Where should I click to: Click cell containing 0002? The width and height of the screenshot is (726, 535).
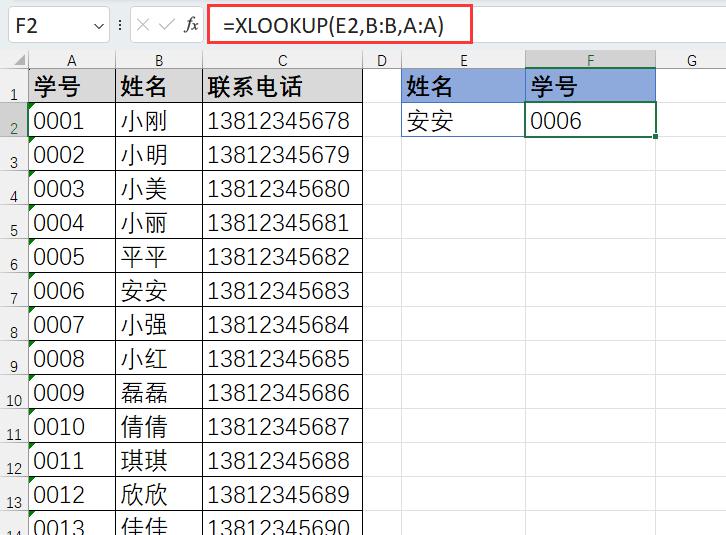tap(72, 154)
